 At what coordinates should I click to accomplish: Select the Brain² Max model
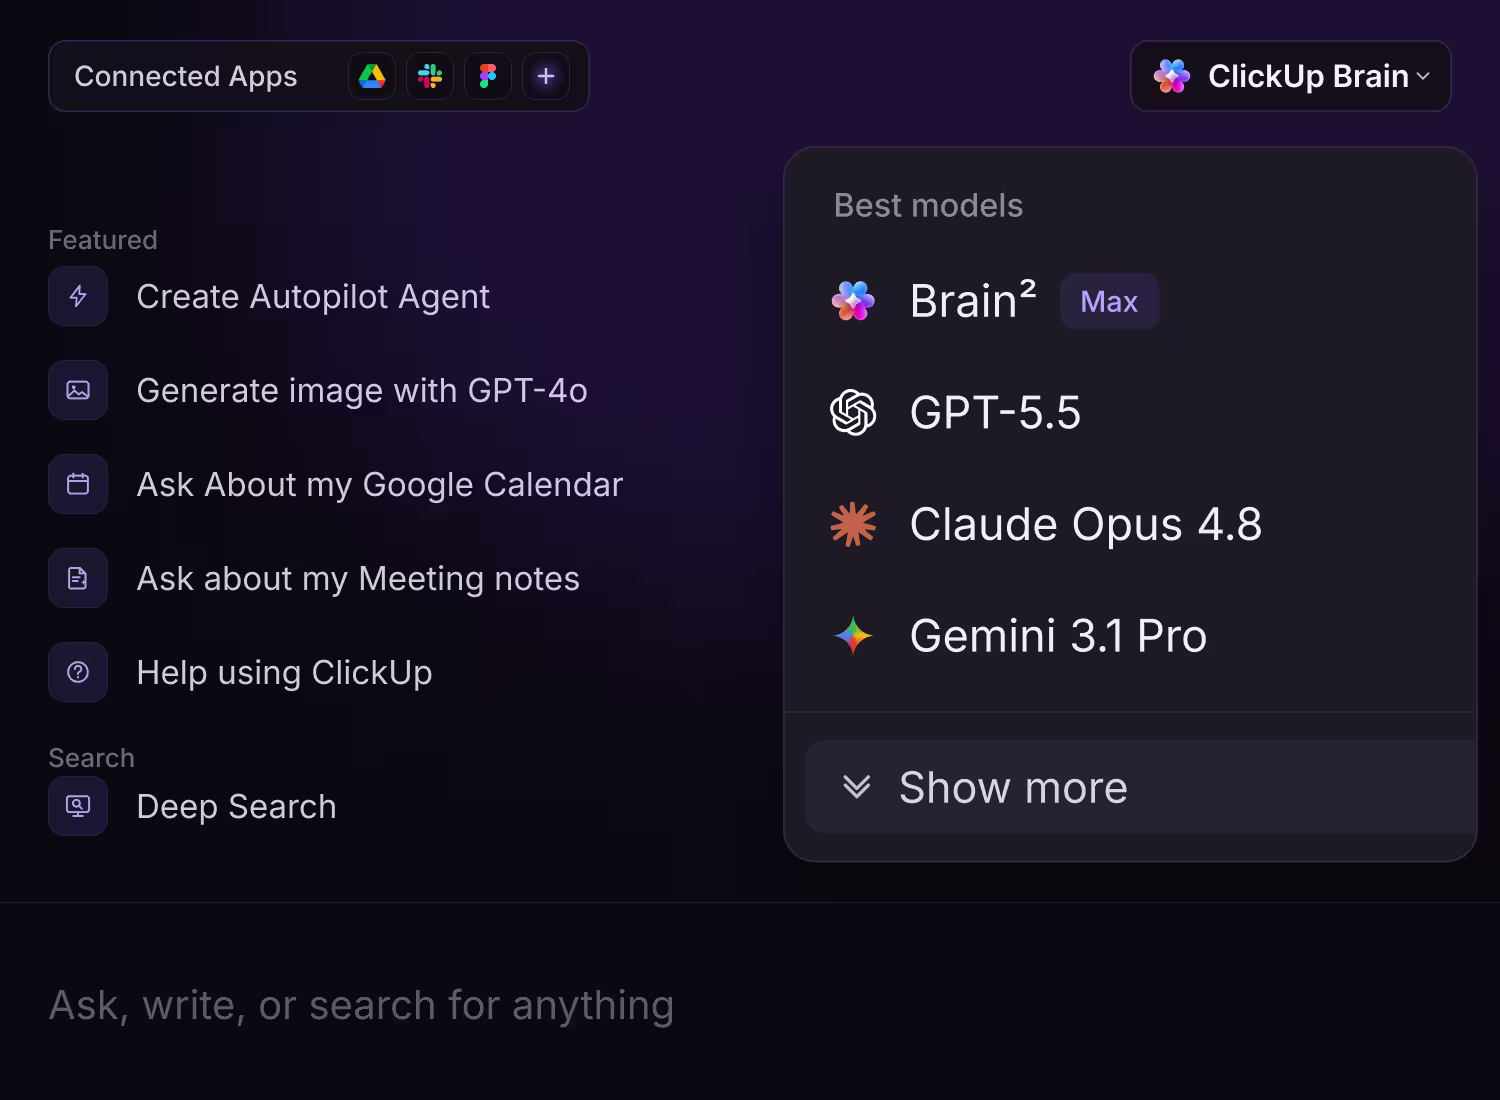tap(1130, 300)
